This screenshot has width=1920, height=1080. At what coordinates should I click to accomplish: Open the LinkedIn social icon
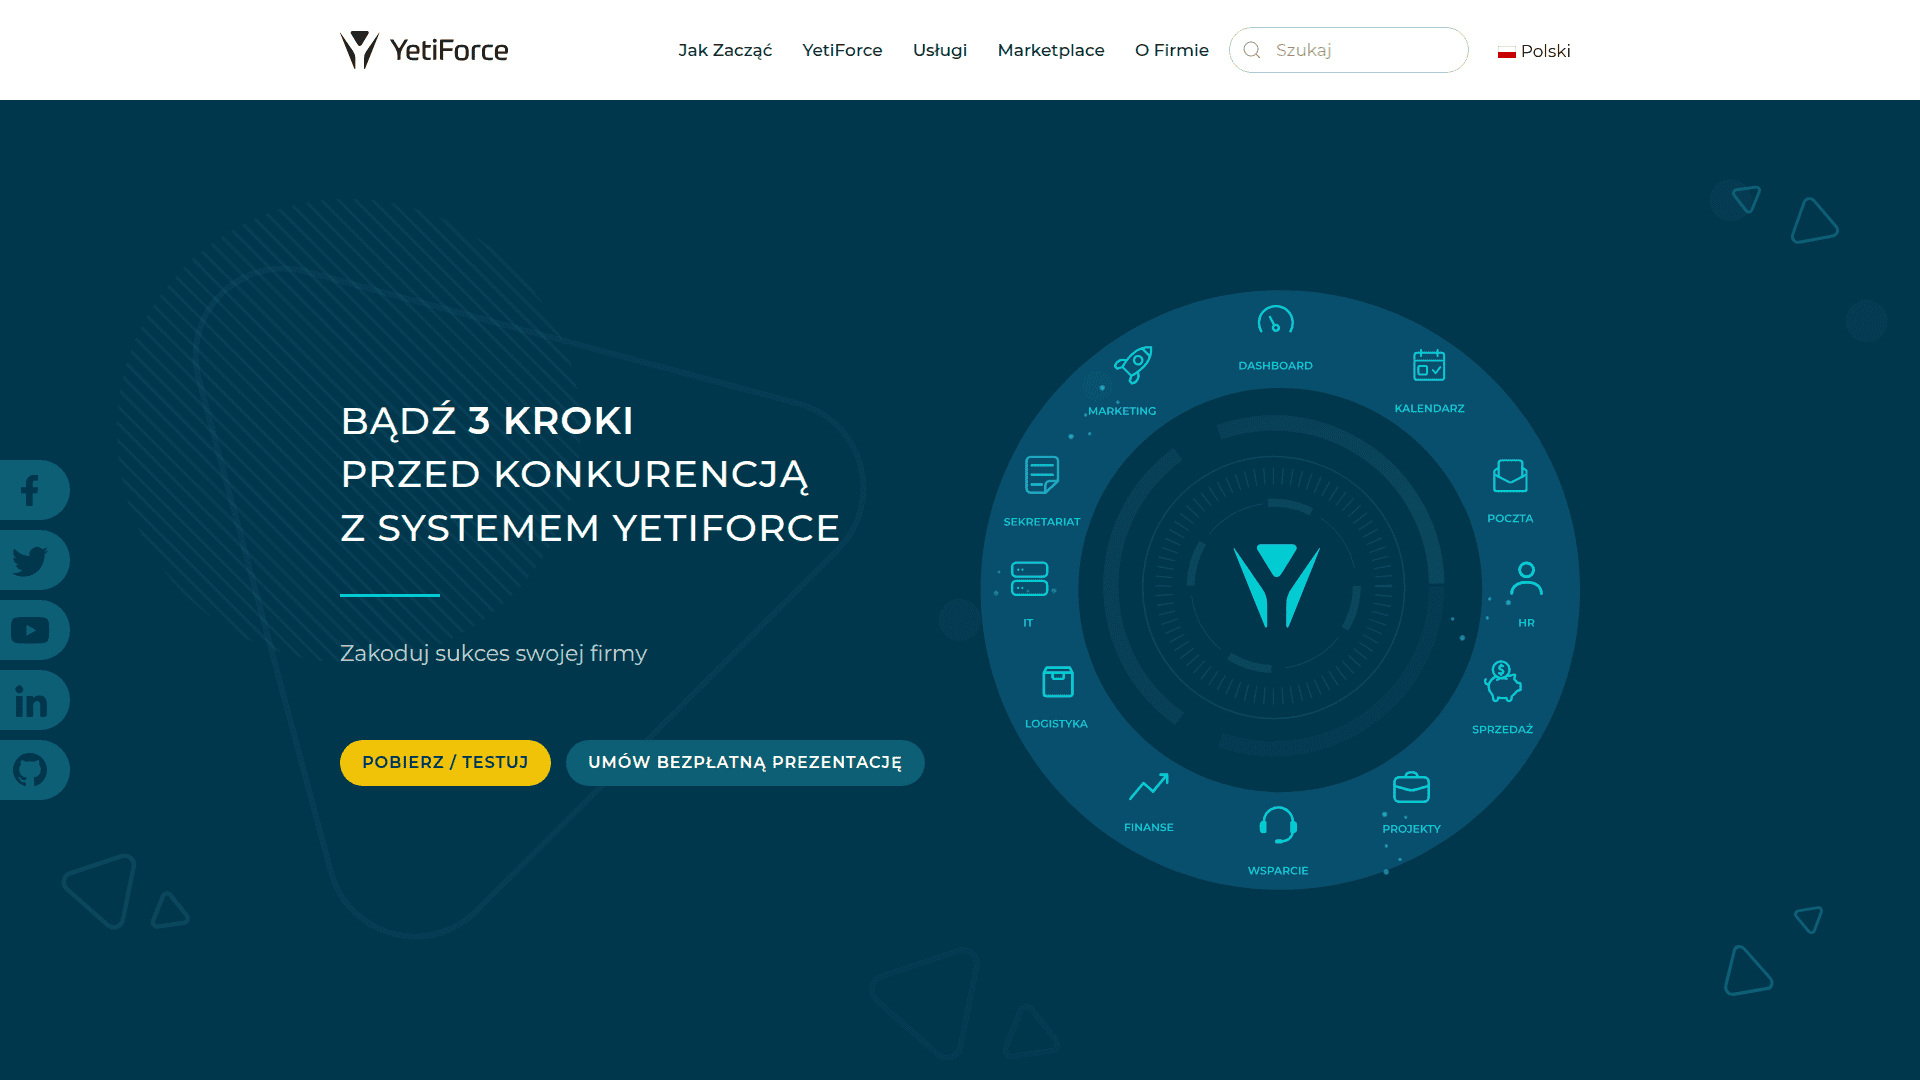coord(30,700)
